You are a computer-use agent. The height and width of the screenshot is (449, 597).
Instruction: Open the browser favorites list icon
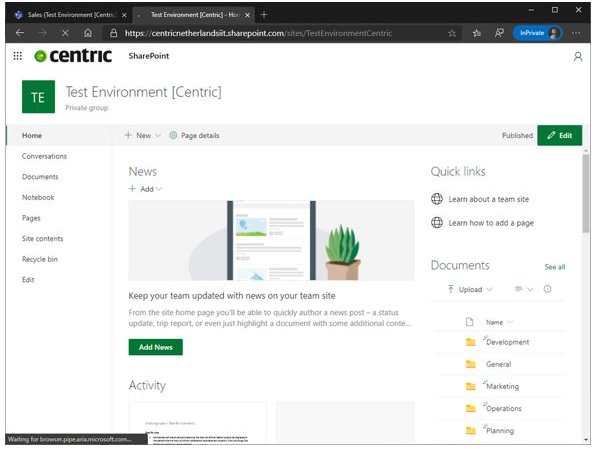(476, 34)
